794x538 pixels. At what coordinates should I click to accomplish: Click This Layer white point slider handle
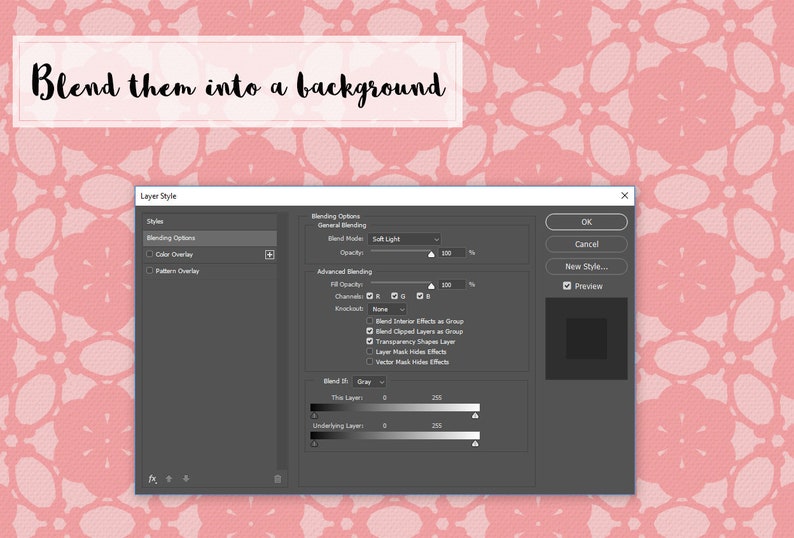475,415
